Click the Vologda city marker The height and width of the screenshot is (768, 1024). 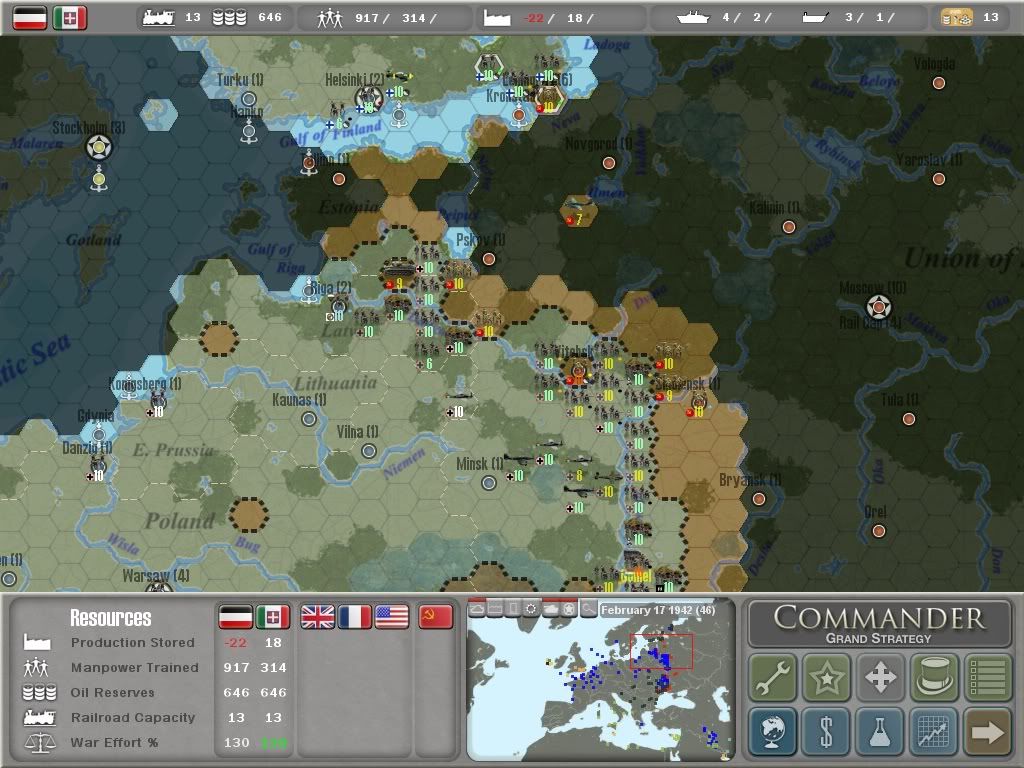coord(938,83)
